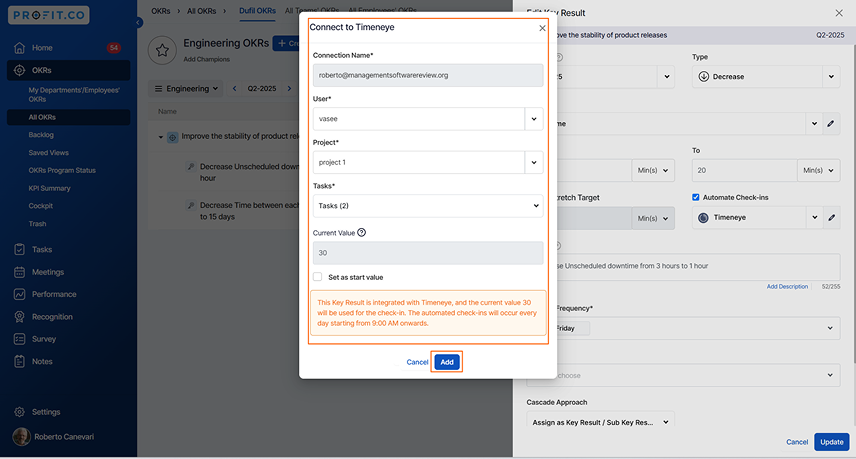This screenshot has width=856, height=459.
Task: Click the Q2-2025 quarter label
Action: point(261,88)
